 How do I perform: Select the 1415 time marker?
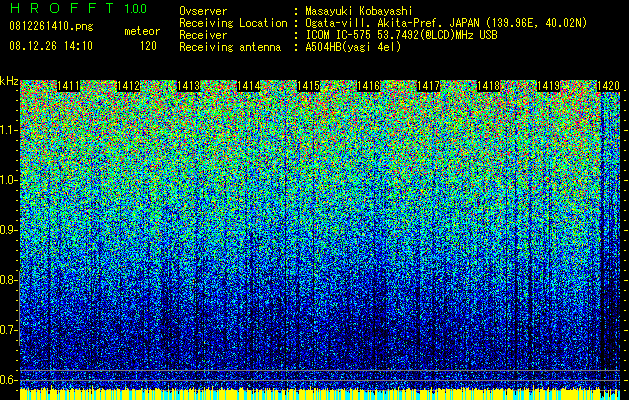pos(308,86)
